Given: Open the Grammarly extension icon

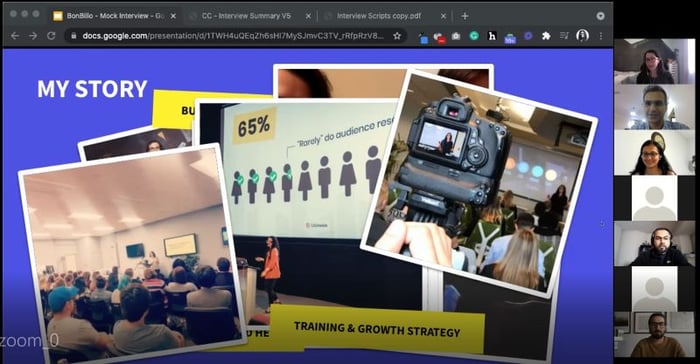Looking at the screenshot, I should click(x=474, y=36).
